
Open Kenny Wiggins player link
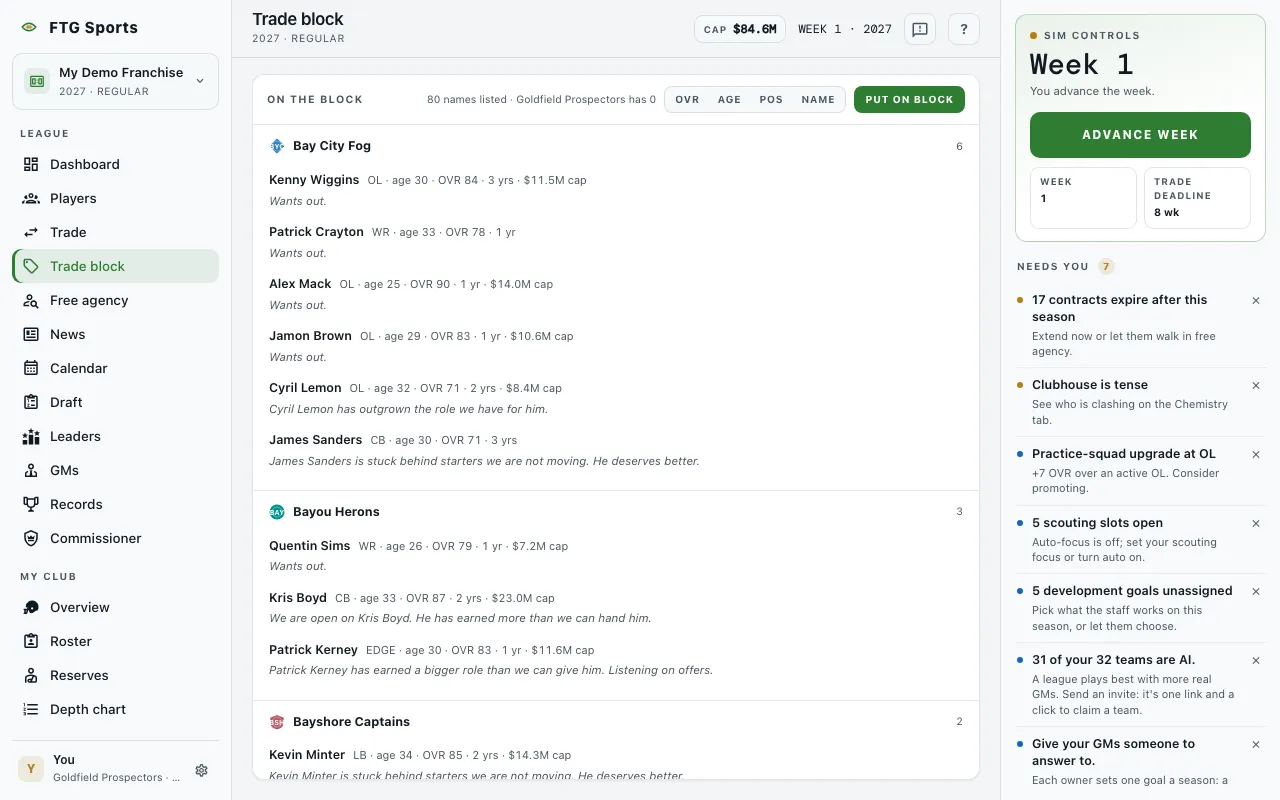coord(314,180)
